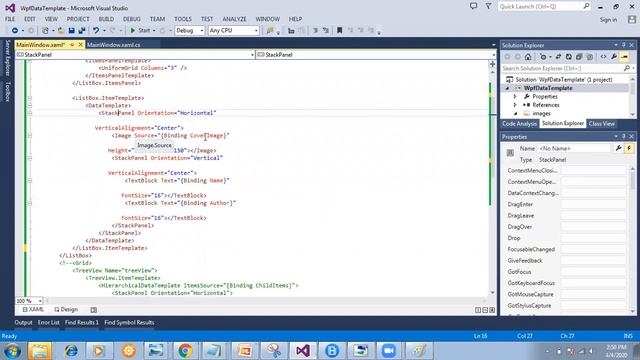Open the FILE menu

[x=10, y=19]
